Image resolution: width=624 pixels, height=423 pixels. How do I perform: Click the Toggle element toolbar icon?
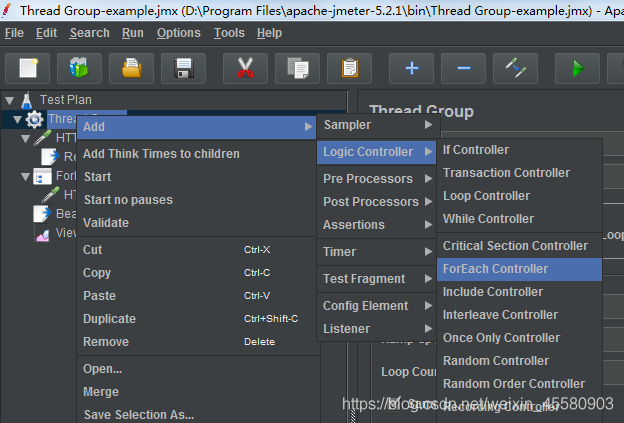pos(515,68)
